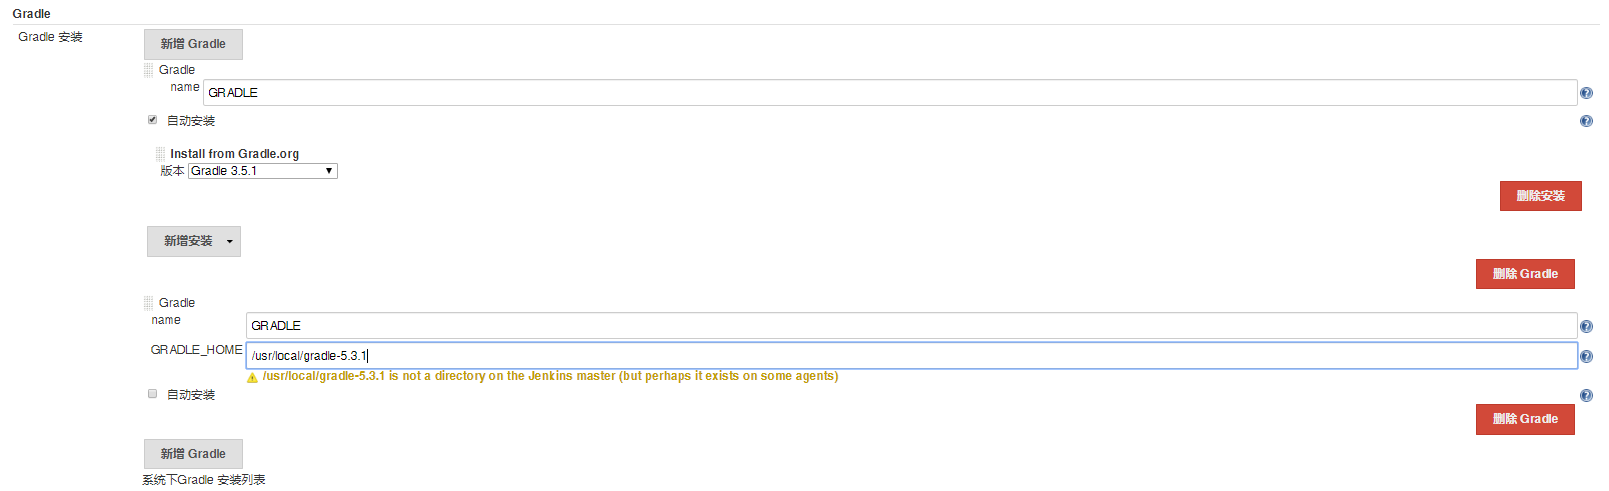Open help icon for GRADLE_HOME field
Viewport: 1609px width, 491px height.
tap(1586, 356)
